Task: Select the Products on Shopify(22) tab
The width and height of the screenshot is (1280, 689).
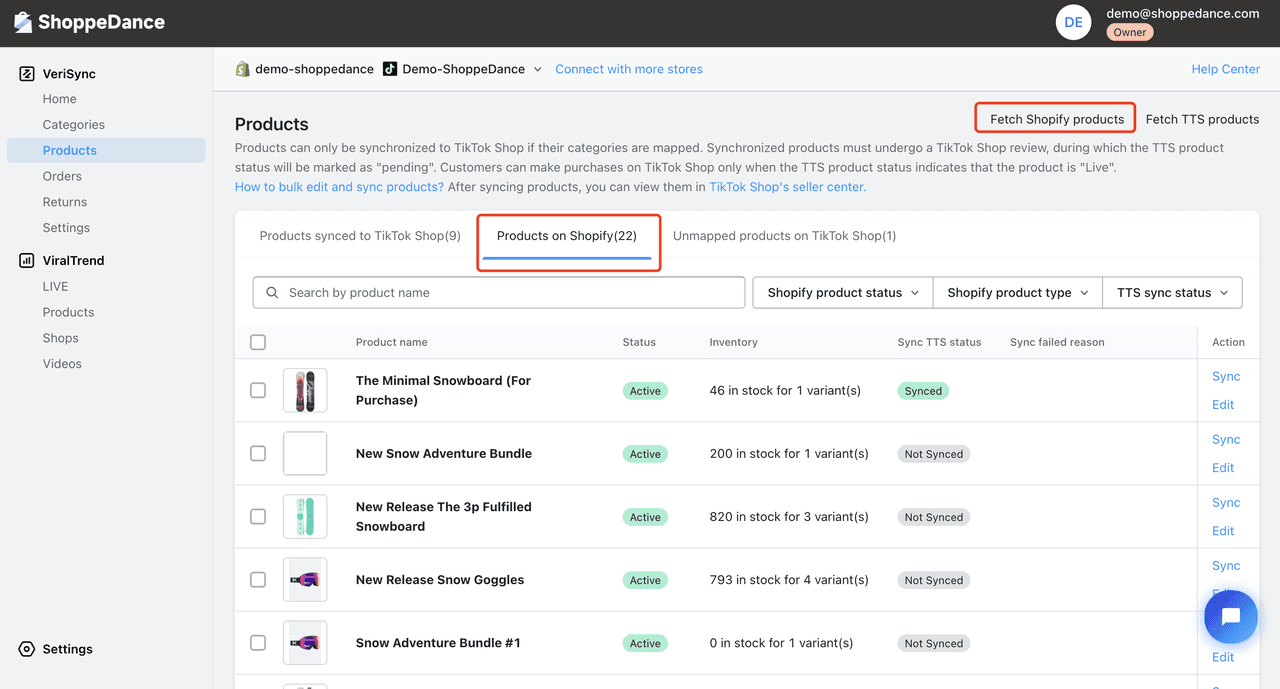Action: pyautogui.click(x=567, y=236)
